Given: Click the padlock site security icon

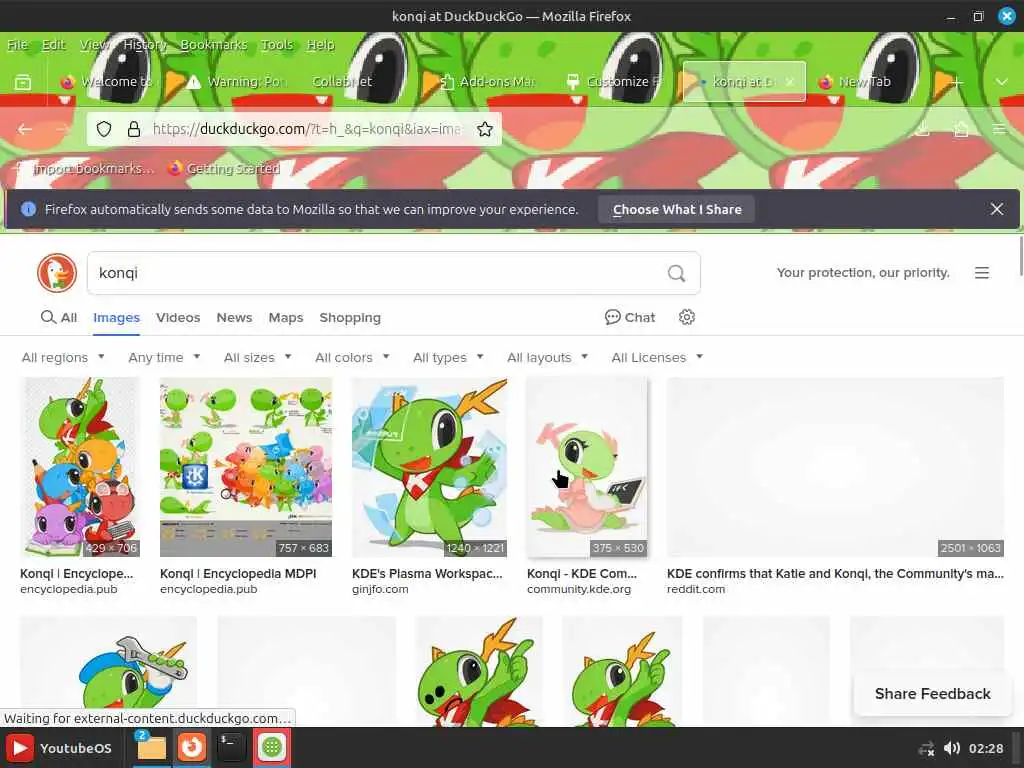Looking at the screenshot, I should coord(134,129).
